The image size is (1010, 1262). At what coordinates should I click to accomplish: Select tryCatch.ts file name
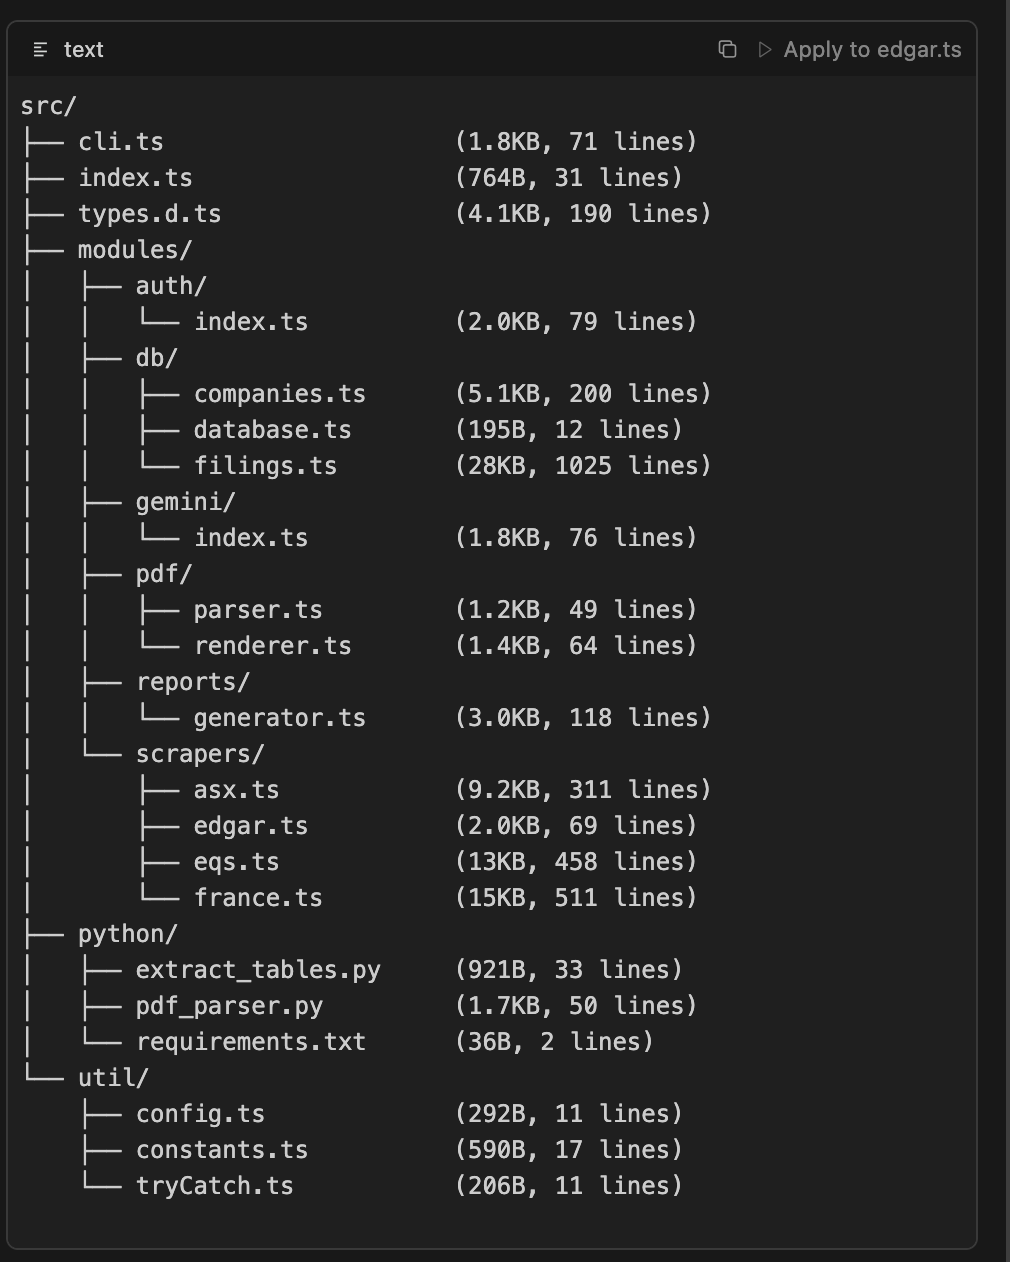coord(215,1185)
